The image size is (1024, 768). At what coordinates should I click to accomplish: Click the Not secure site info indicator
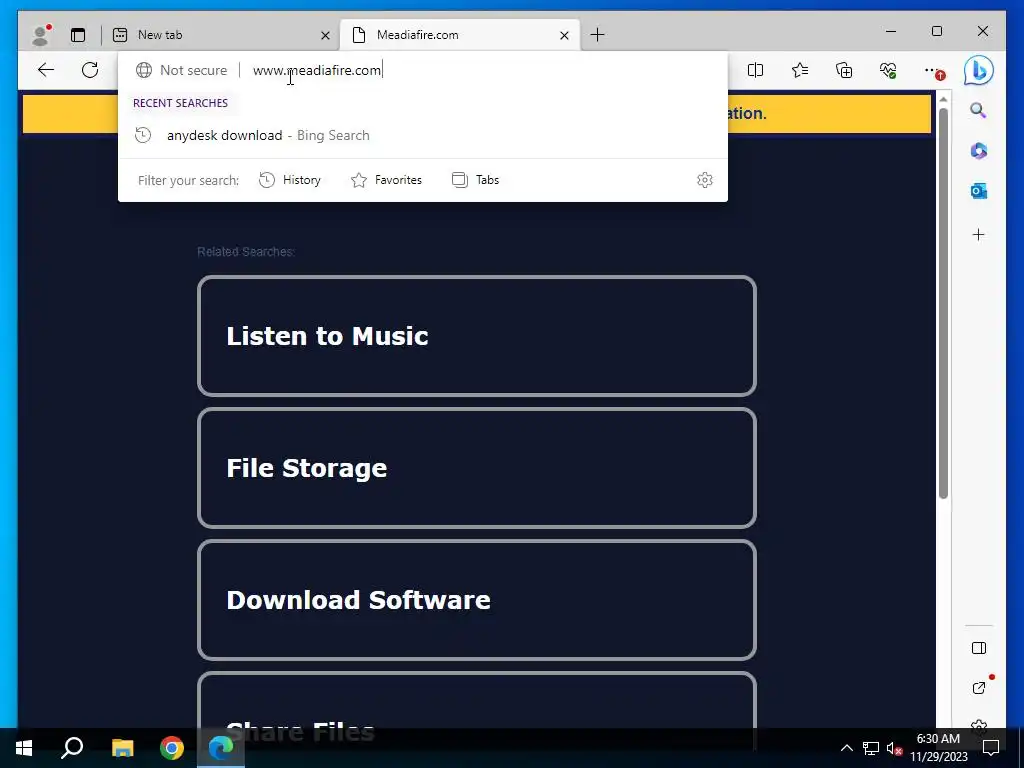pyautogui.click(x=182, y=70)
